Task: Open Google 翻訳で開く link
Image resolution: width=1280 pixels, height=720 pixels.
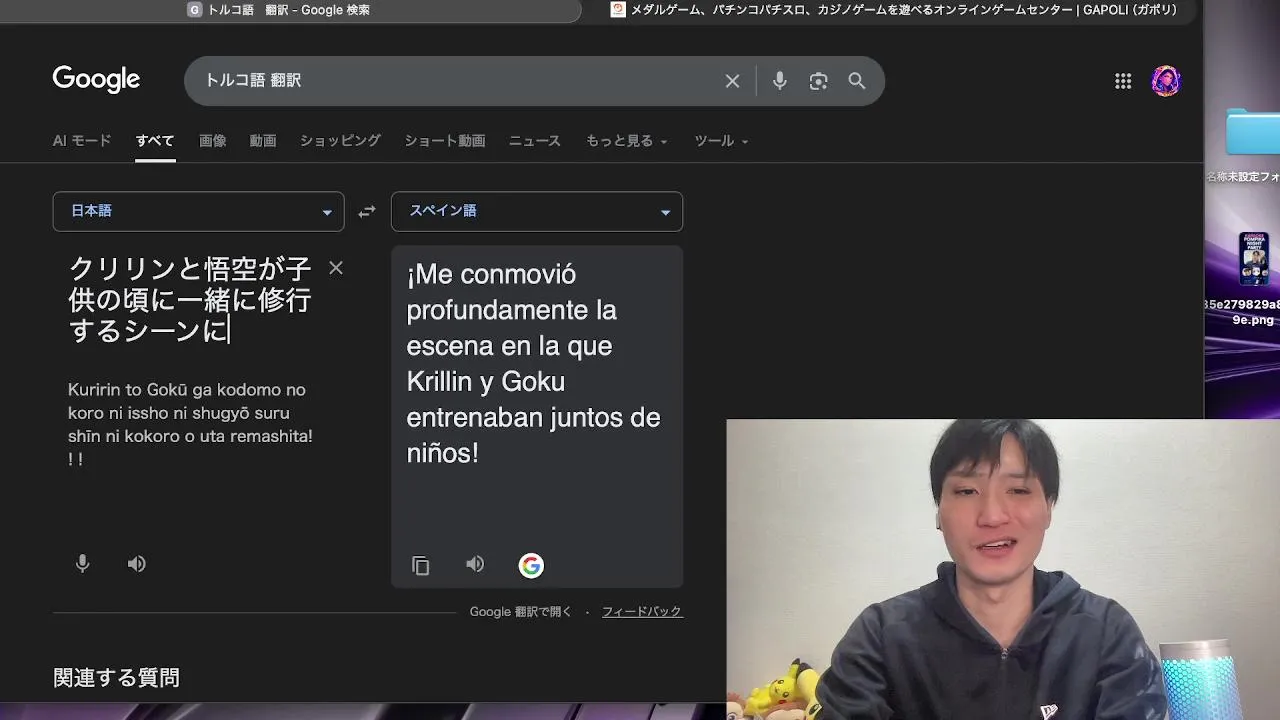Action: 521,612
